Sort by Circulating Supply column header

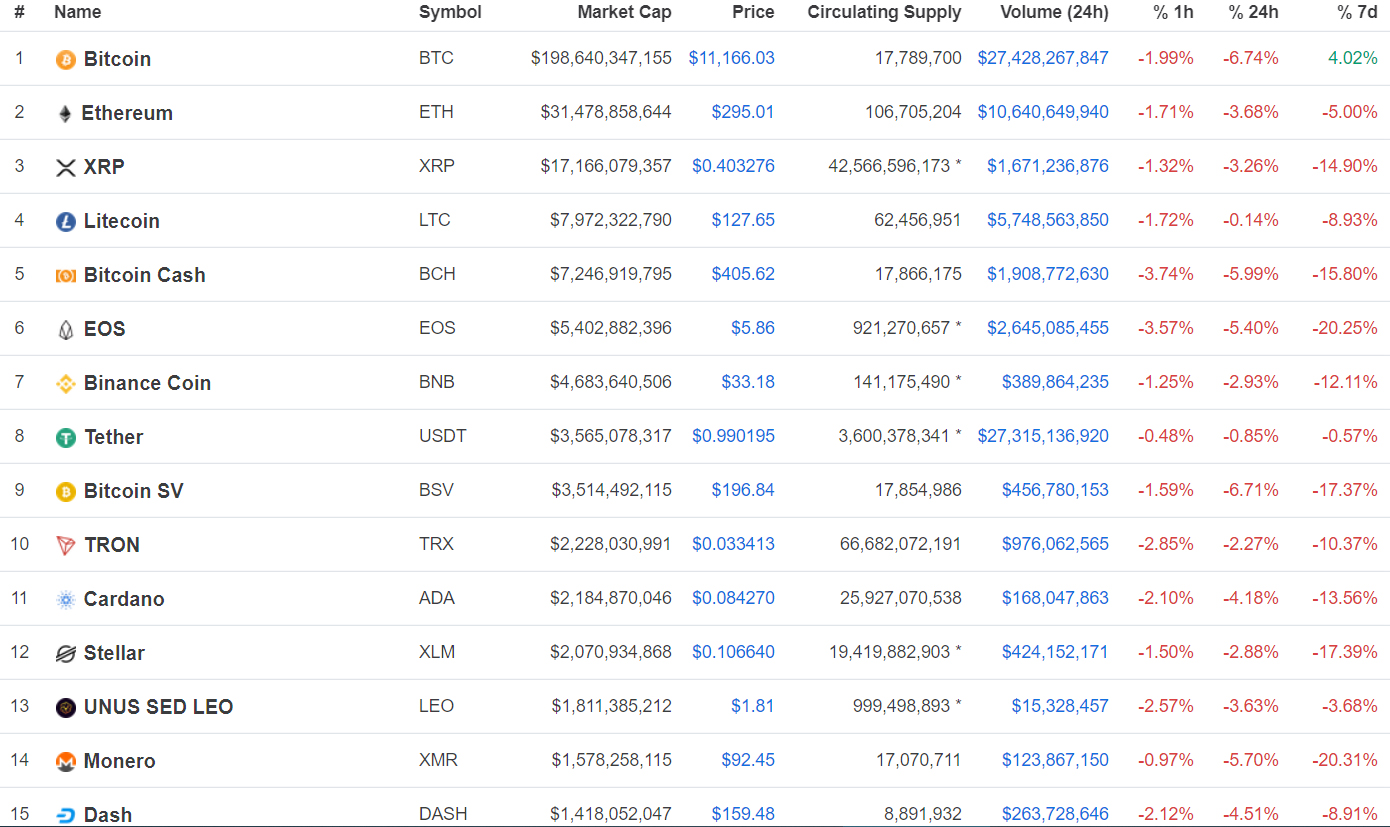tap(884, 13)
